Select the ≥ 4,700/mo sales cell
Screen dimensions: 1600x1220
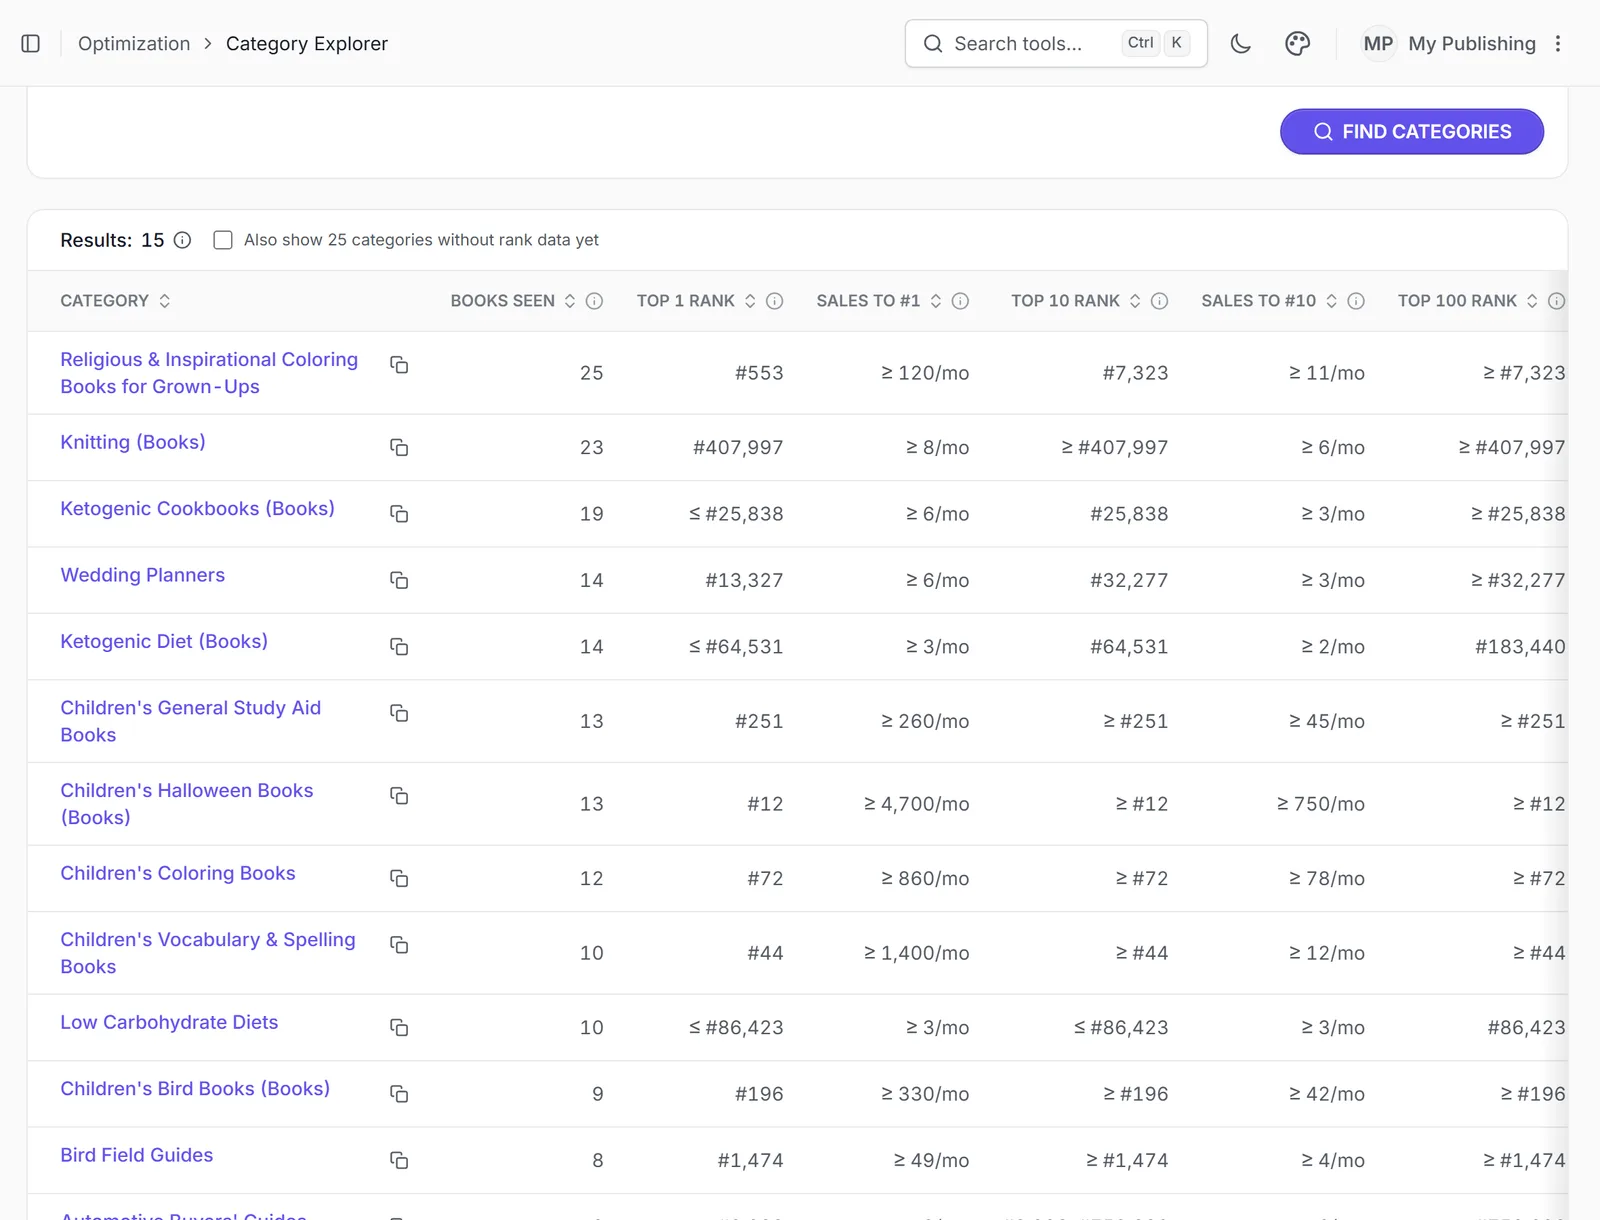(917, 804)
